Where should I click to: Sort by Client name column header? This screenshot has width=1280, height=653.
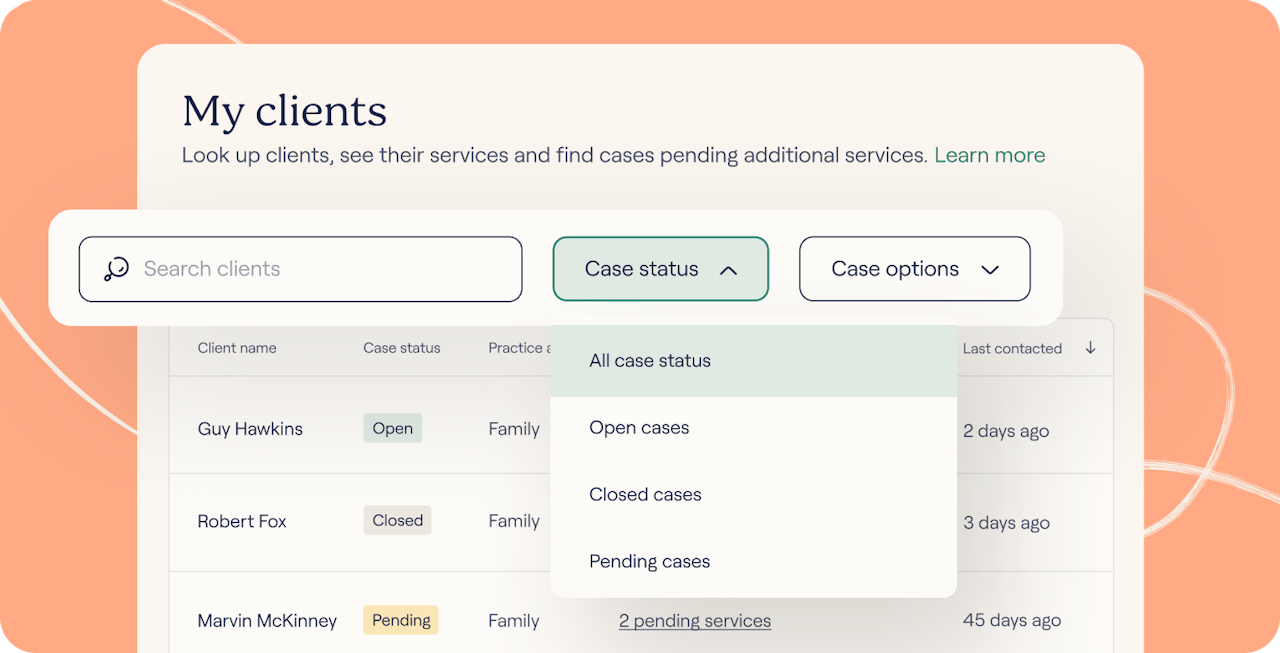click(x=237, y=348)
